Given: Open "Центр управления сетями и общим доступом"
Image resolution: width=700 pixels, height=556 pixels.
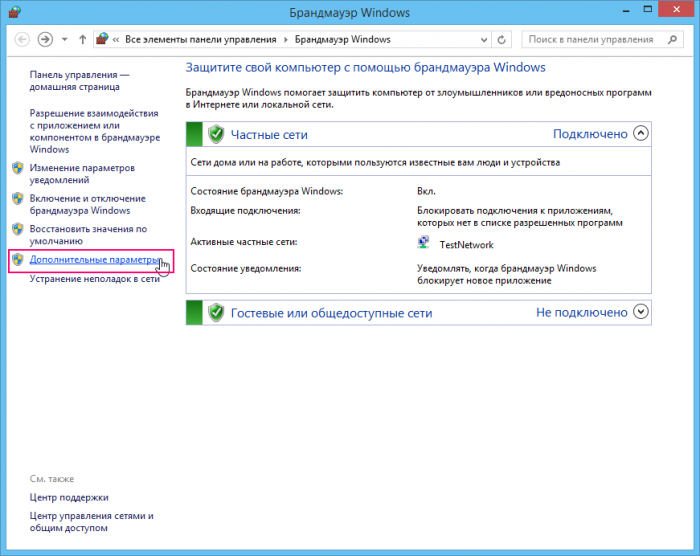Looking at the screenshot, I should click(x=92, y=522).
